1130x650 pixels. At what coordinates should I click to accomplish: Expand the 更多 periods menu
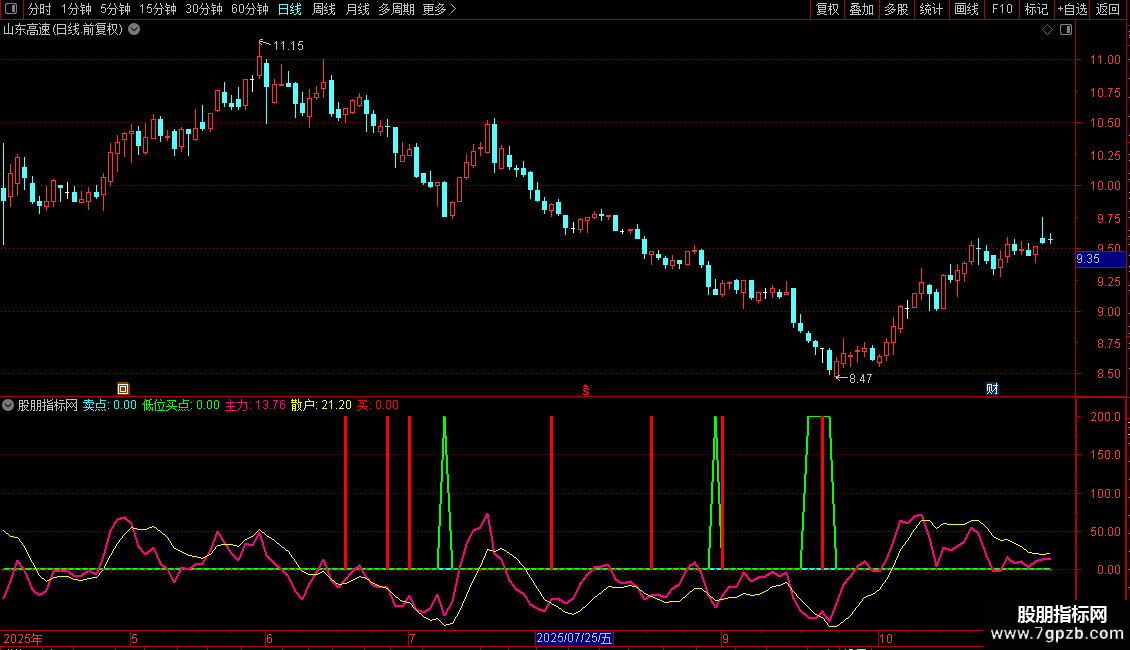(439, 9)
